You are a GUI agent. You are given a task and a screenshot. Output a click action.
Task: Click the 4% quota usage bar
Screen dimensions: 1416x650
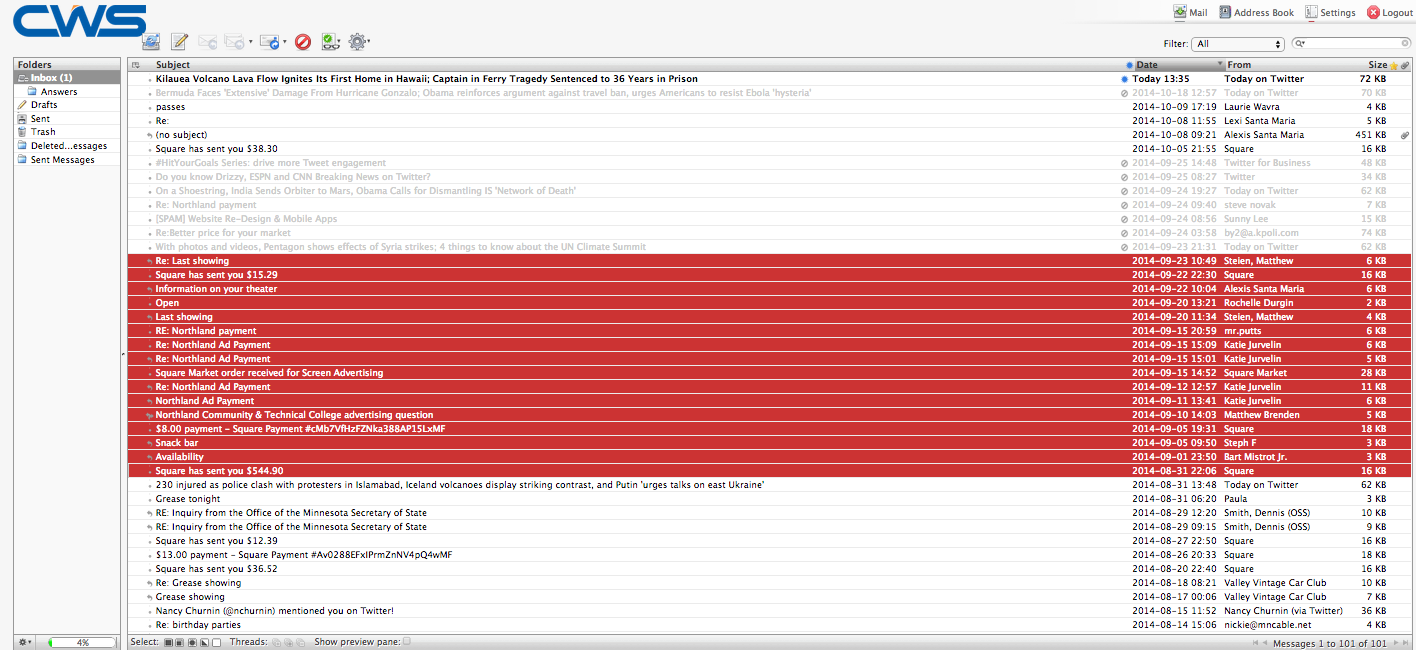click(82, 642)
